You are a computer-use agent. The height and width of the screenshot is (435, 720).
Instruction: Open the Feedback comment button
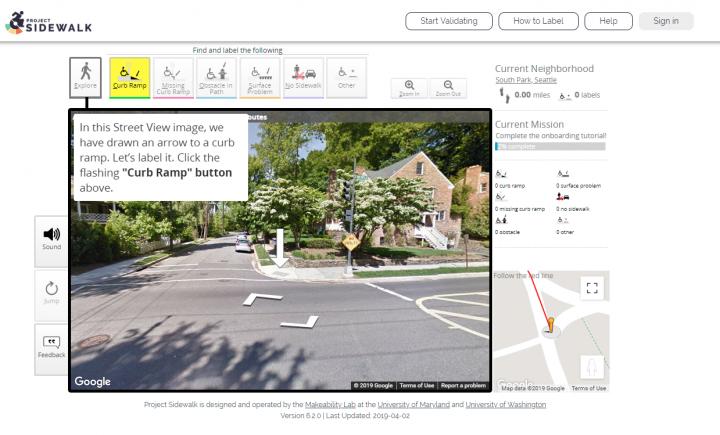click(x=51, y=347)
